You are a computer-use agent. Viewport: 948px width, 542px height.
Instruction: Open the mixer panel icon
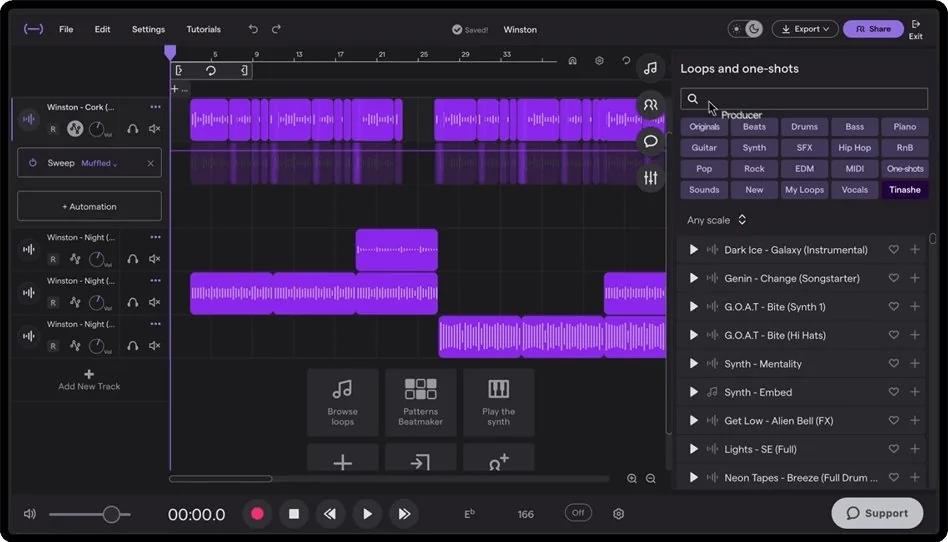(x=650, y=178)
